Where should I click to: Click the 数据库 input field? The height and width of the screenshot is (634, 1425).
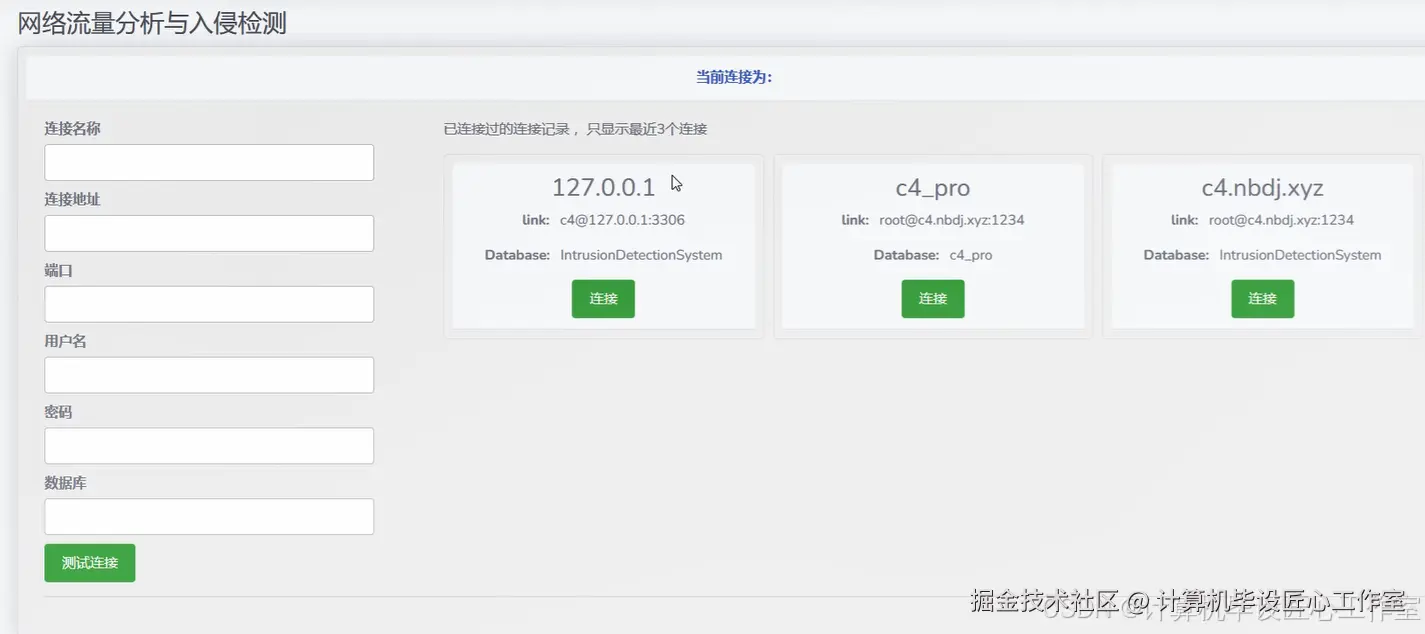[x=208, y=516]
